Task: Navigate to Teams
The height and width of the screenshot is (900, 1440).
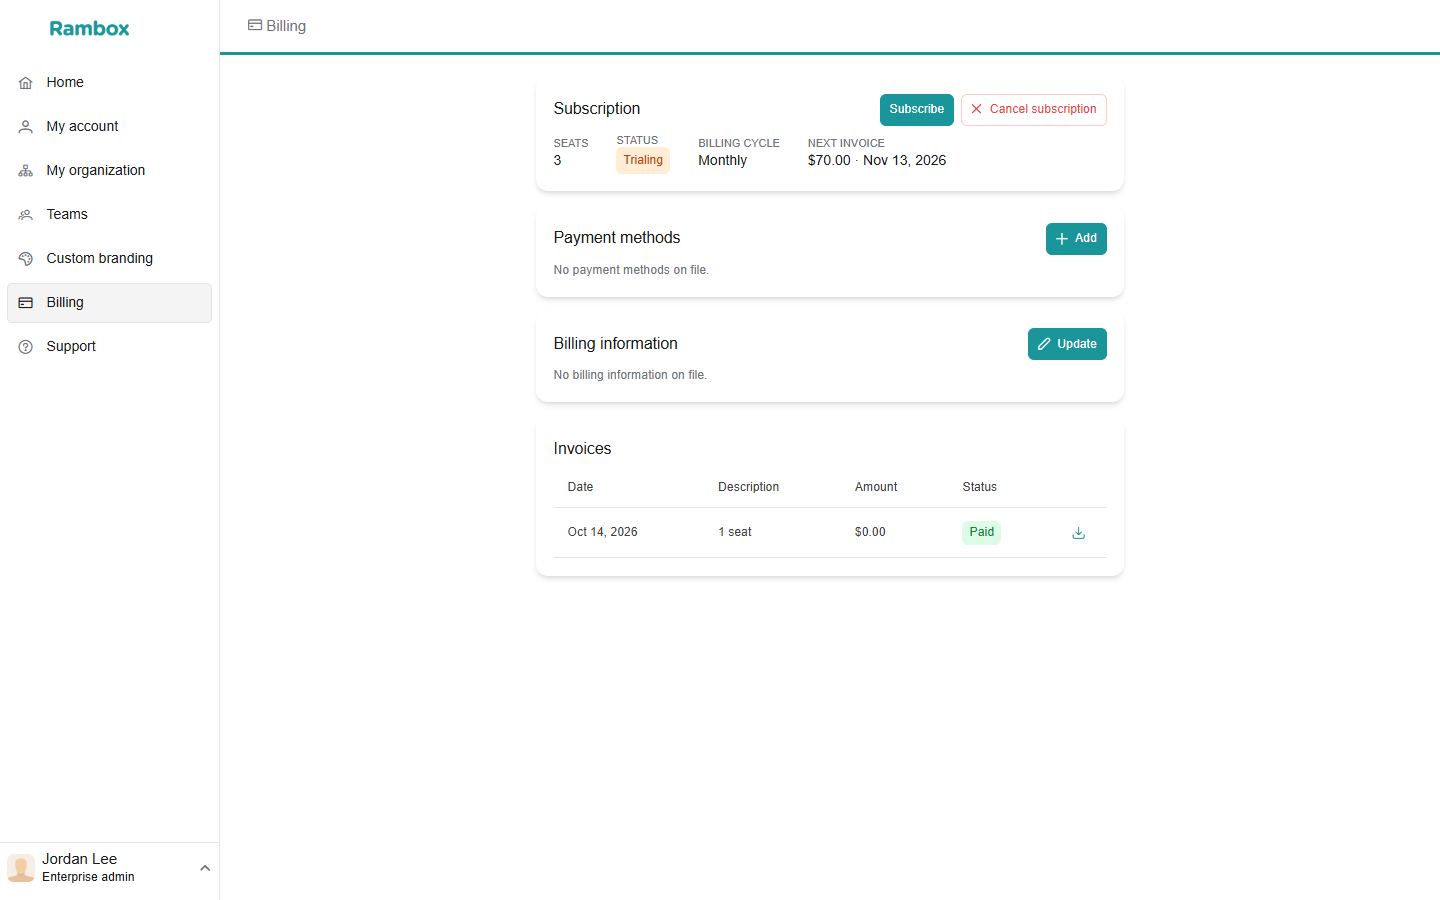Action: pos(110,215)
